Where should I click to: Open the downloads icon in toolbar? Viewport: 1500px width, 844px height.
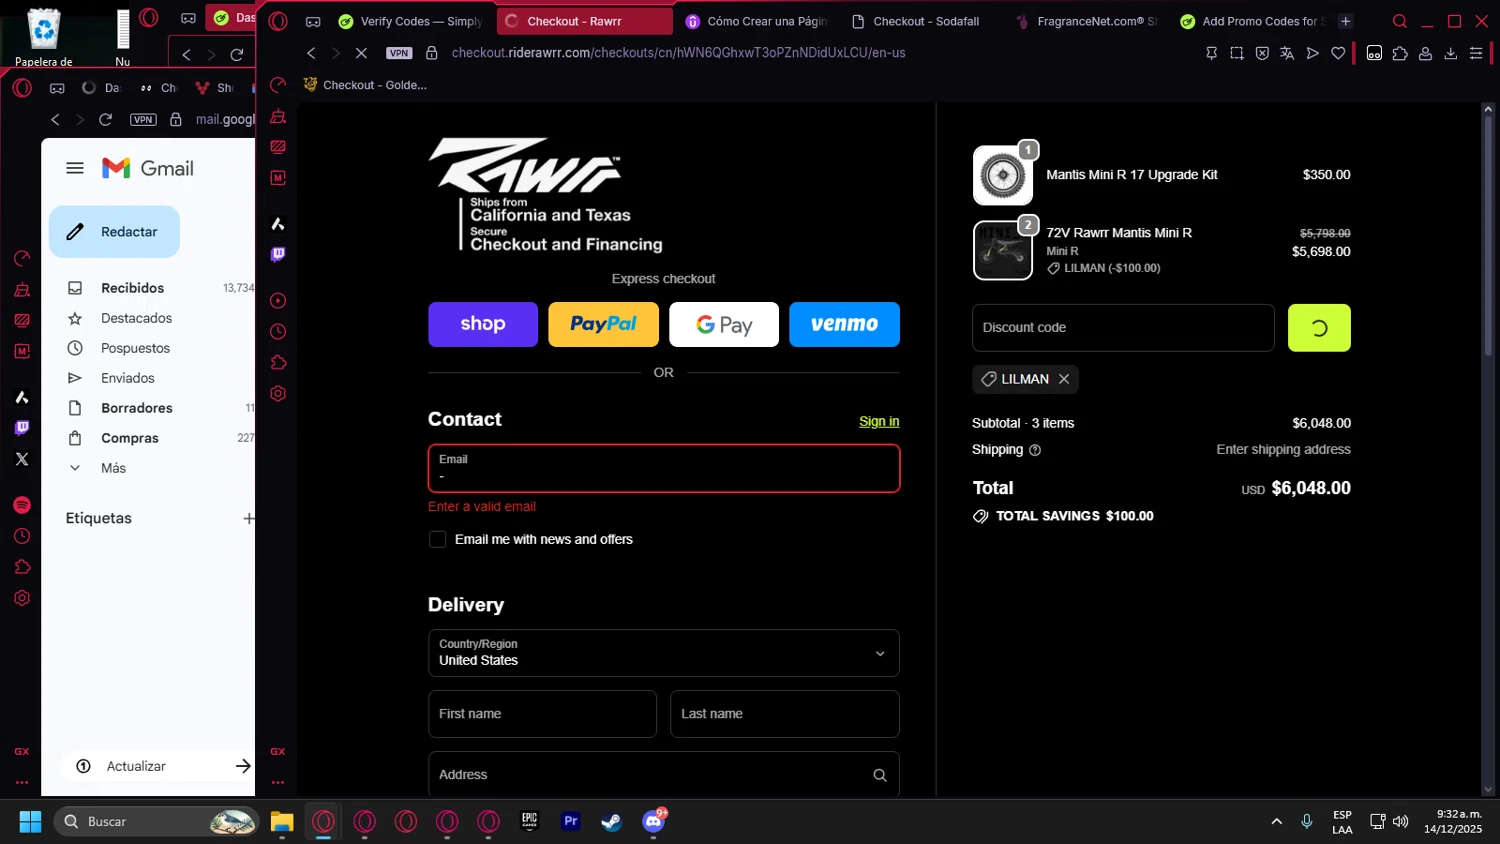[x=1451, y=53]
